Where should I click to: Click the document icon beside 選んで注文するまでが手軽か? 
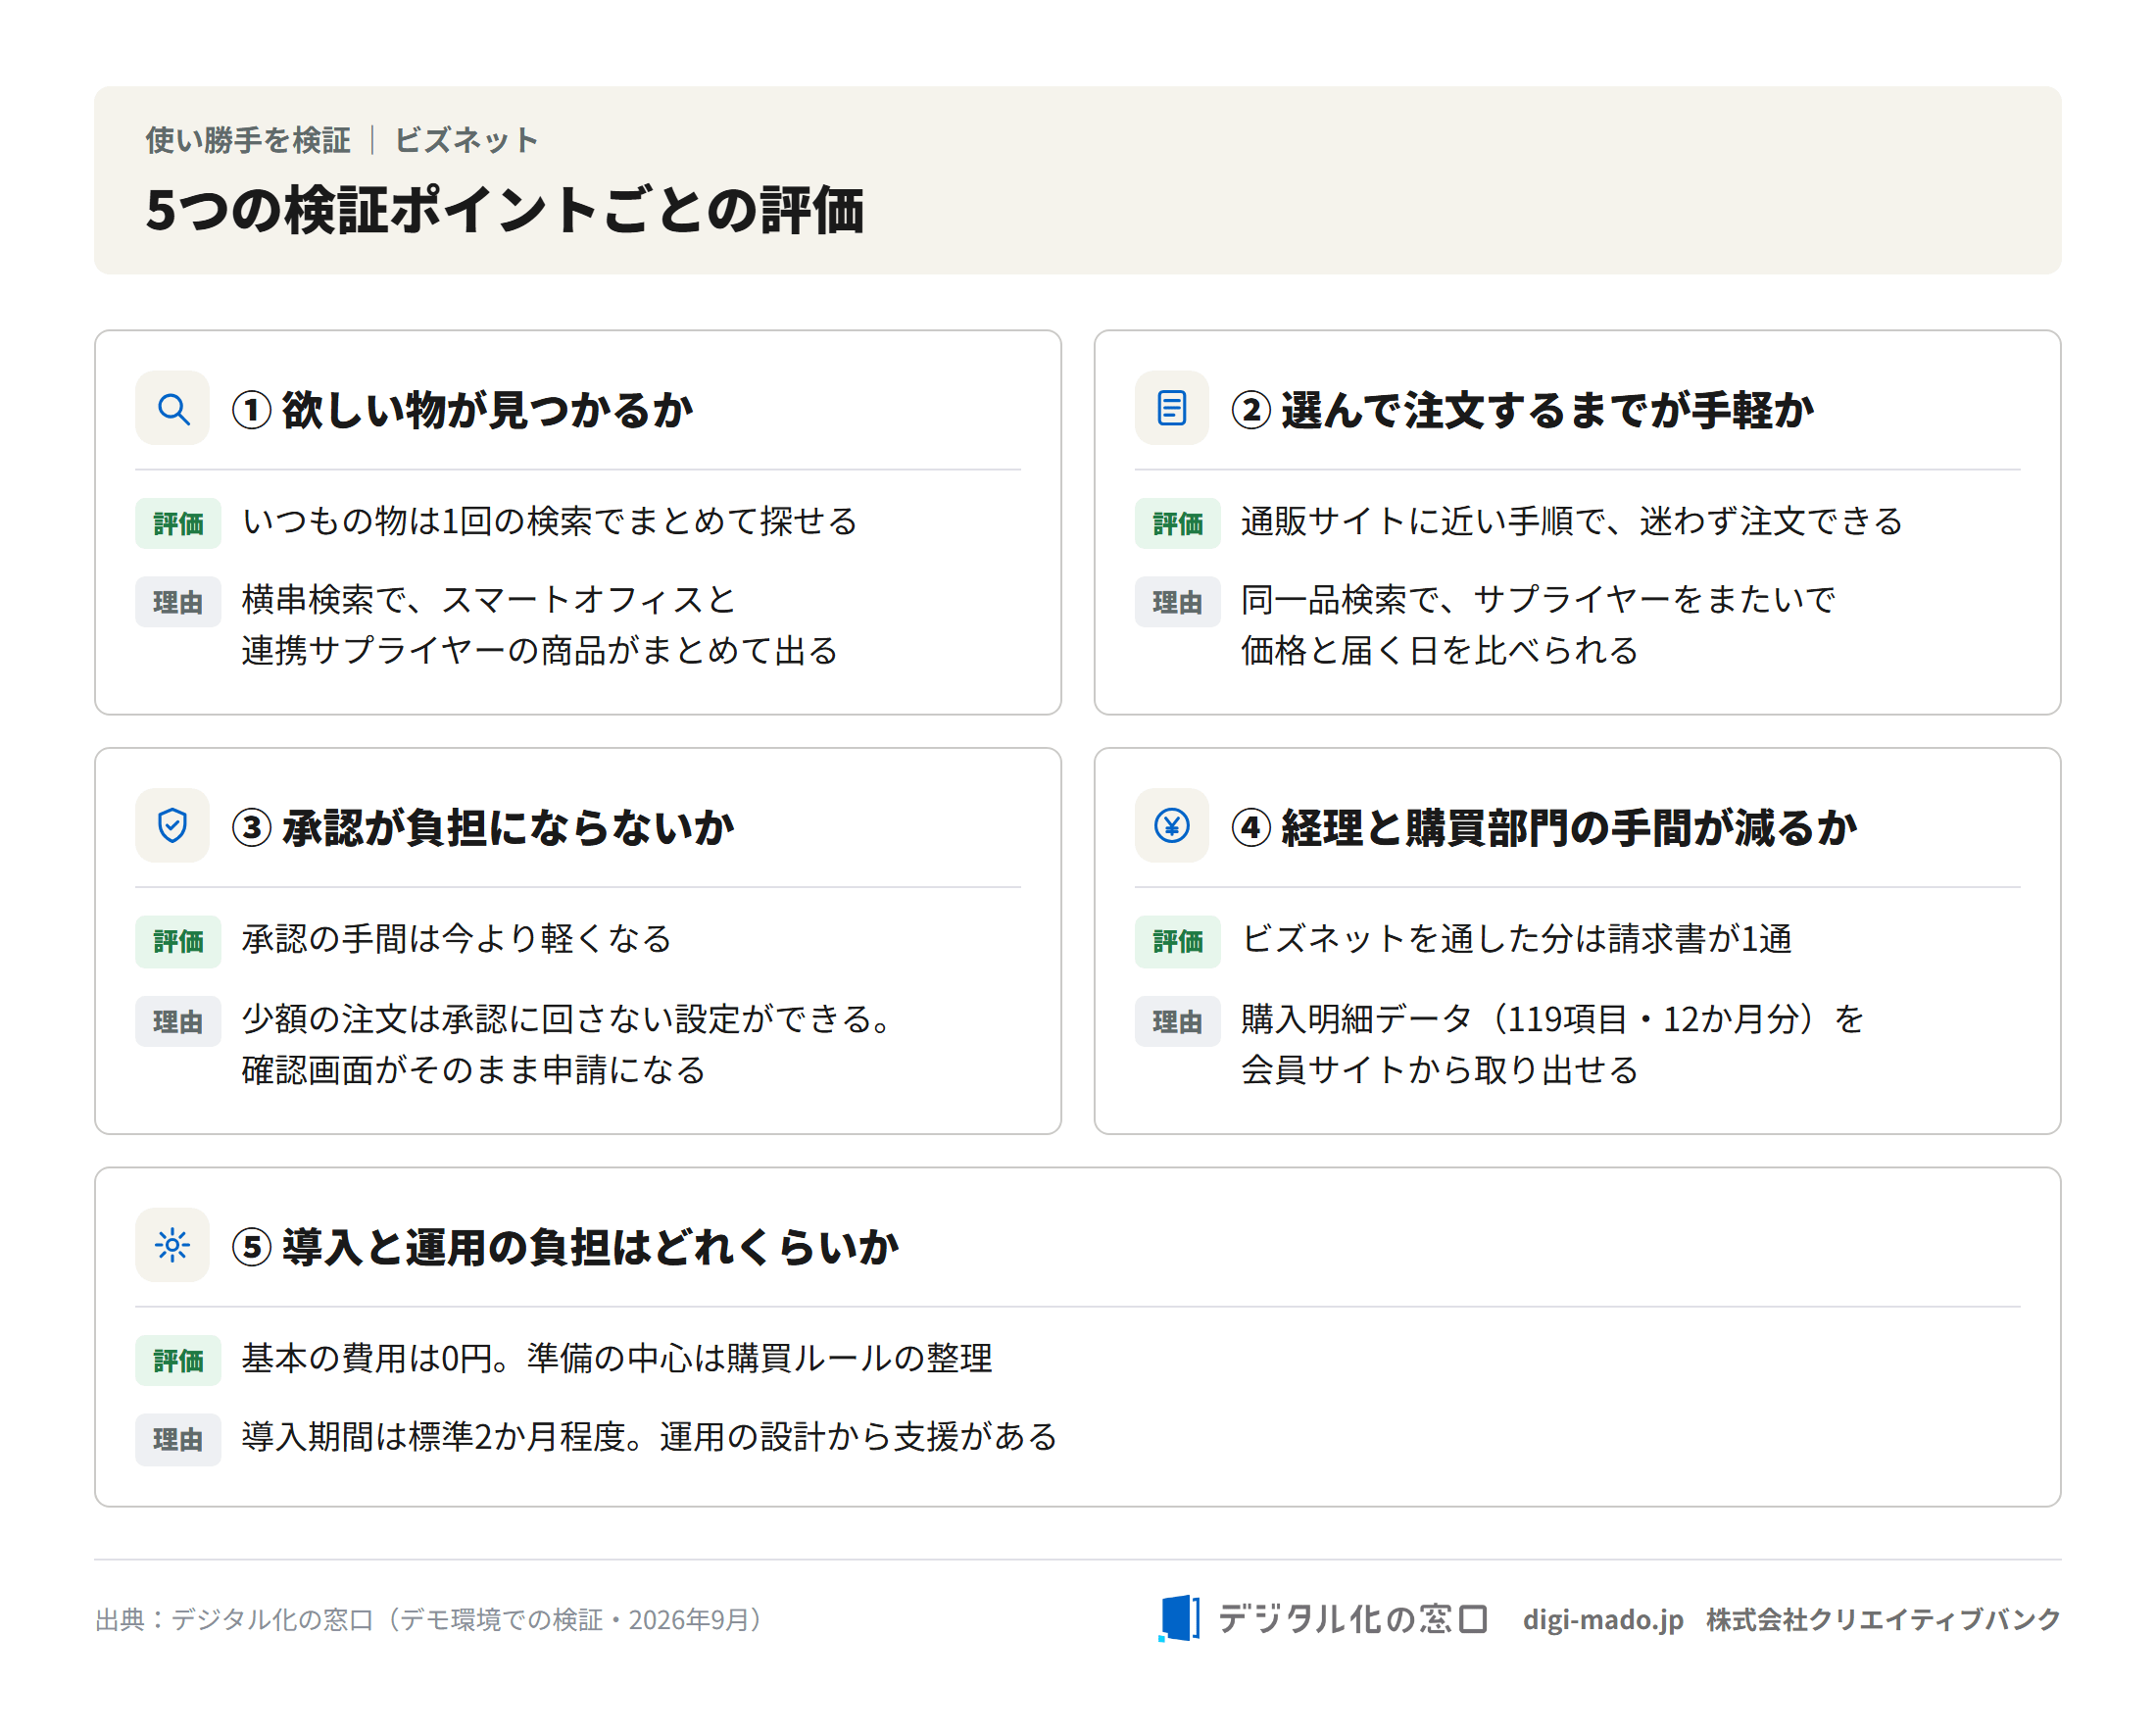pyautogui.click(x=1171, y=408)
